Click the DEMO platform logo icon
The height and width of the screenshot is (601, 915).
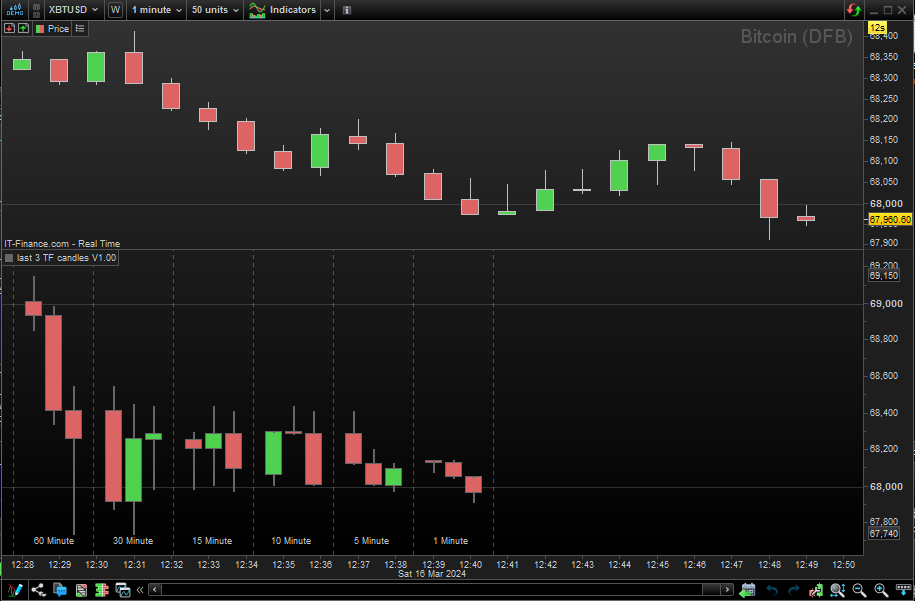coord(15,9)
